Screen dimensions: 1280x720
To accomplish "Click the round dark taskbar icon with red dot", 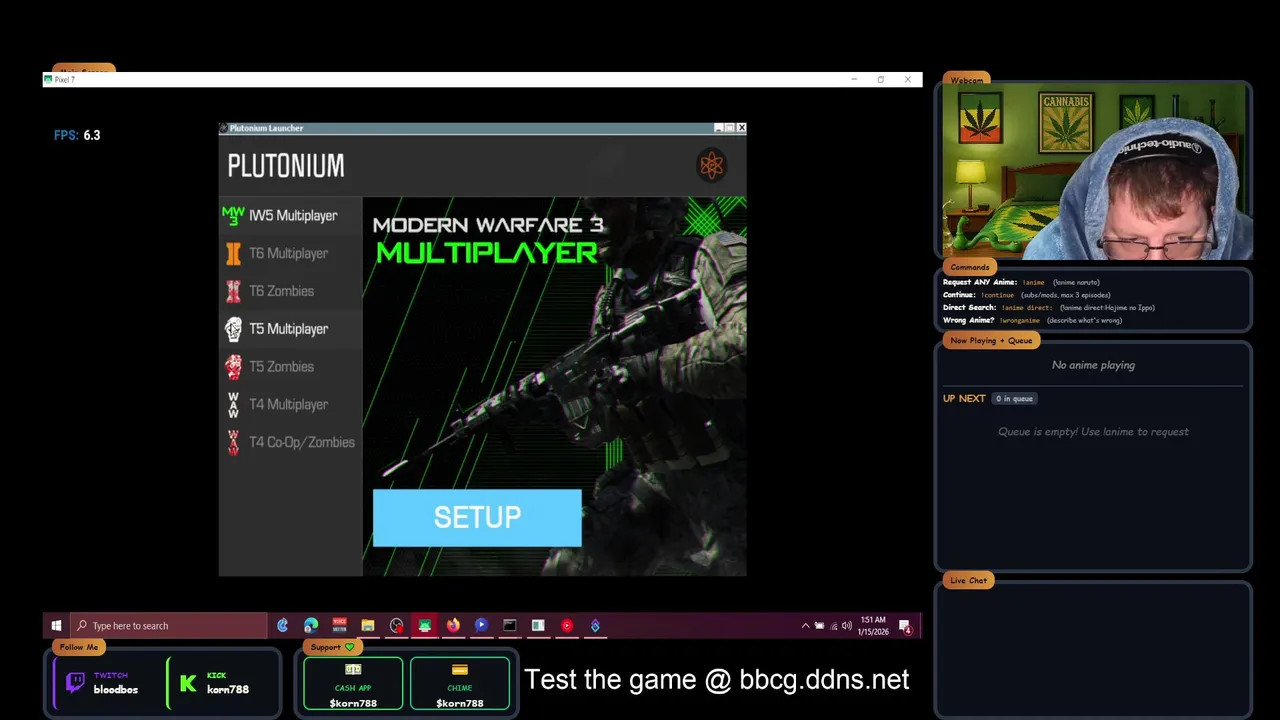I will [x=396, y=626].
